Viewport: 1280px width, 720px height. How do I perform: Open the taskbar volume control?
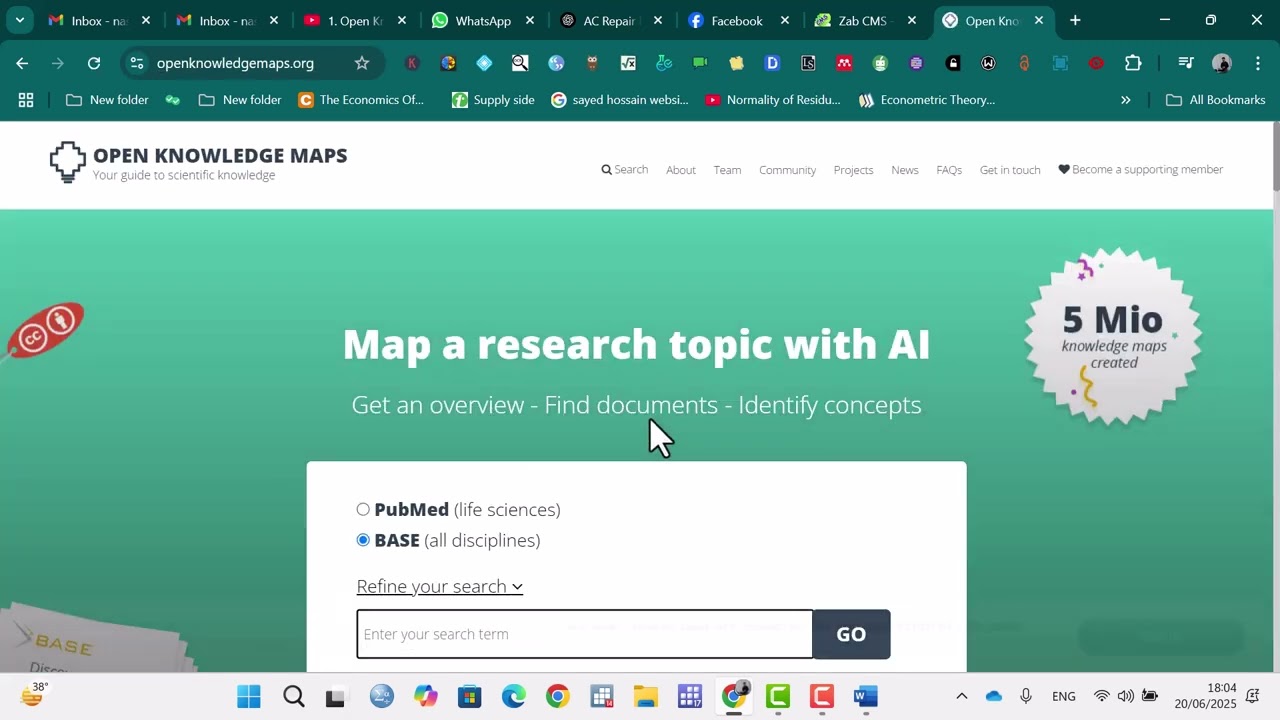click(1125, 696)
